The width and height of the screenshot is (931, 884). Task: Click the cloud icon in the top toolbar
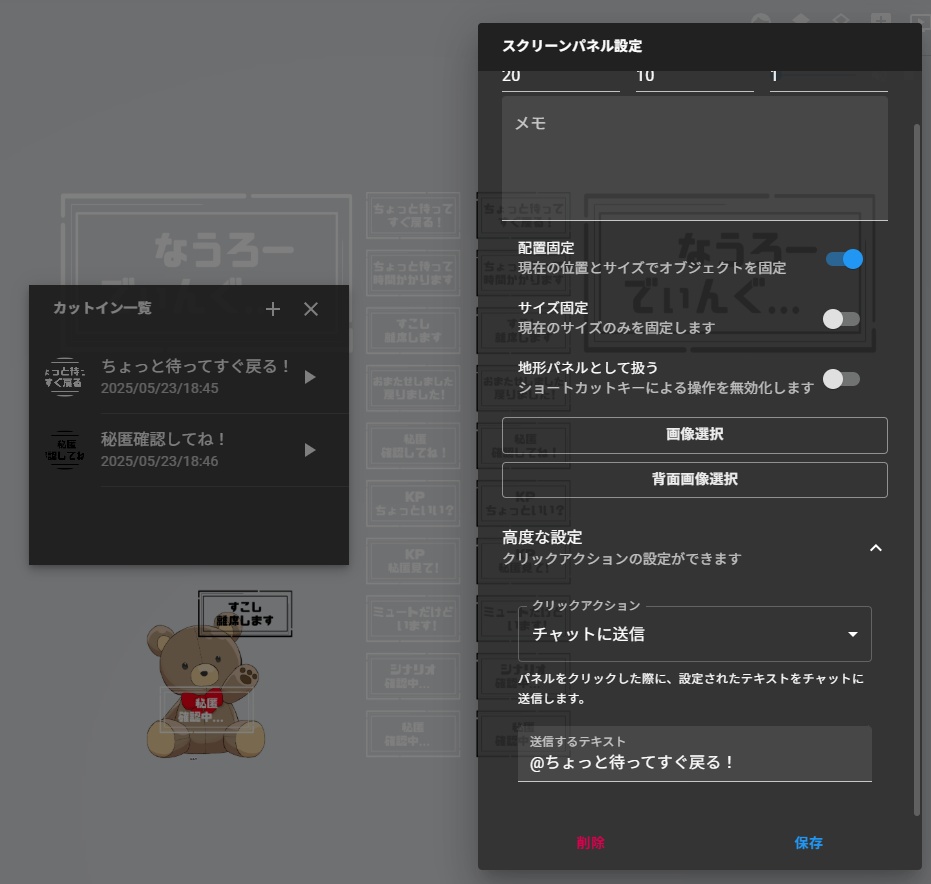761,18
